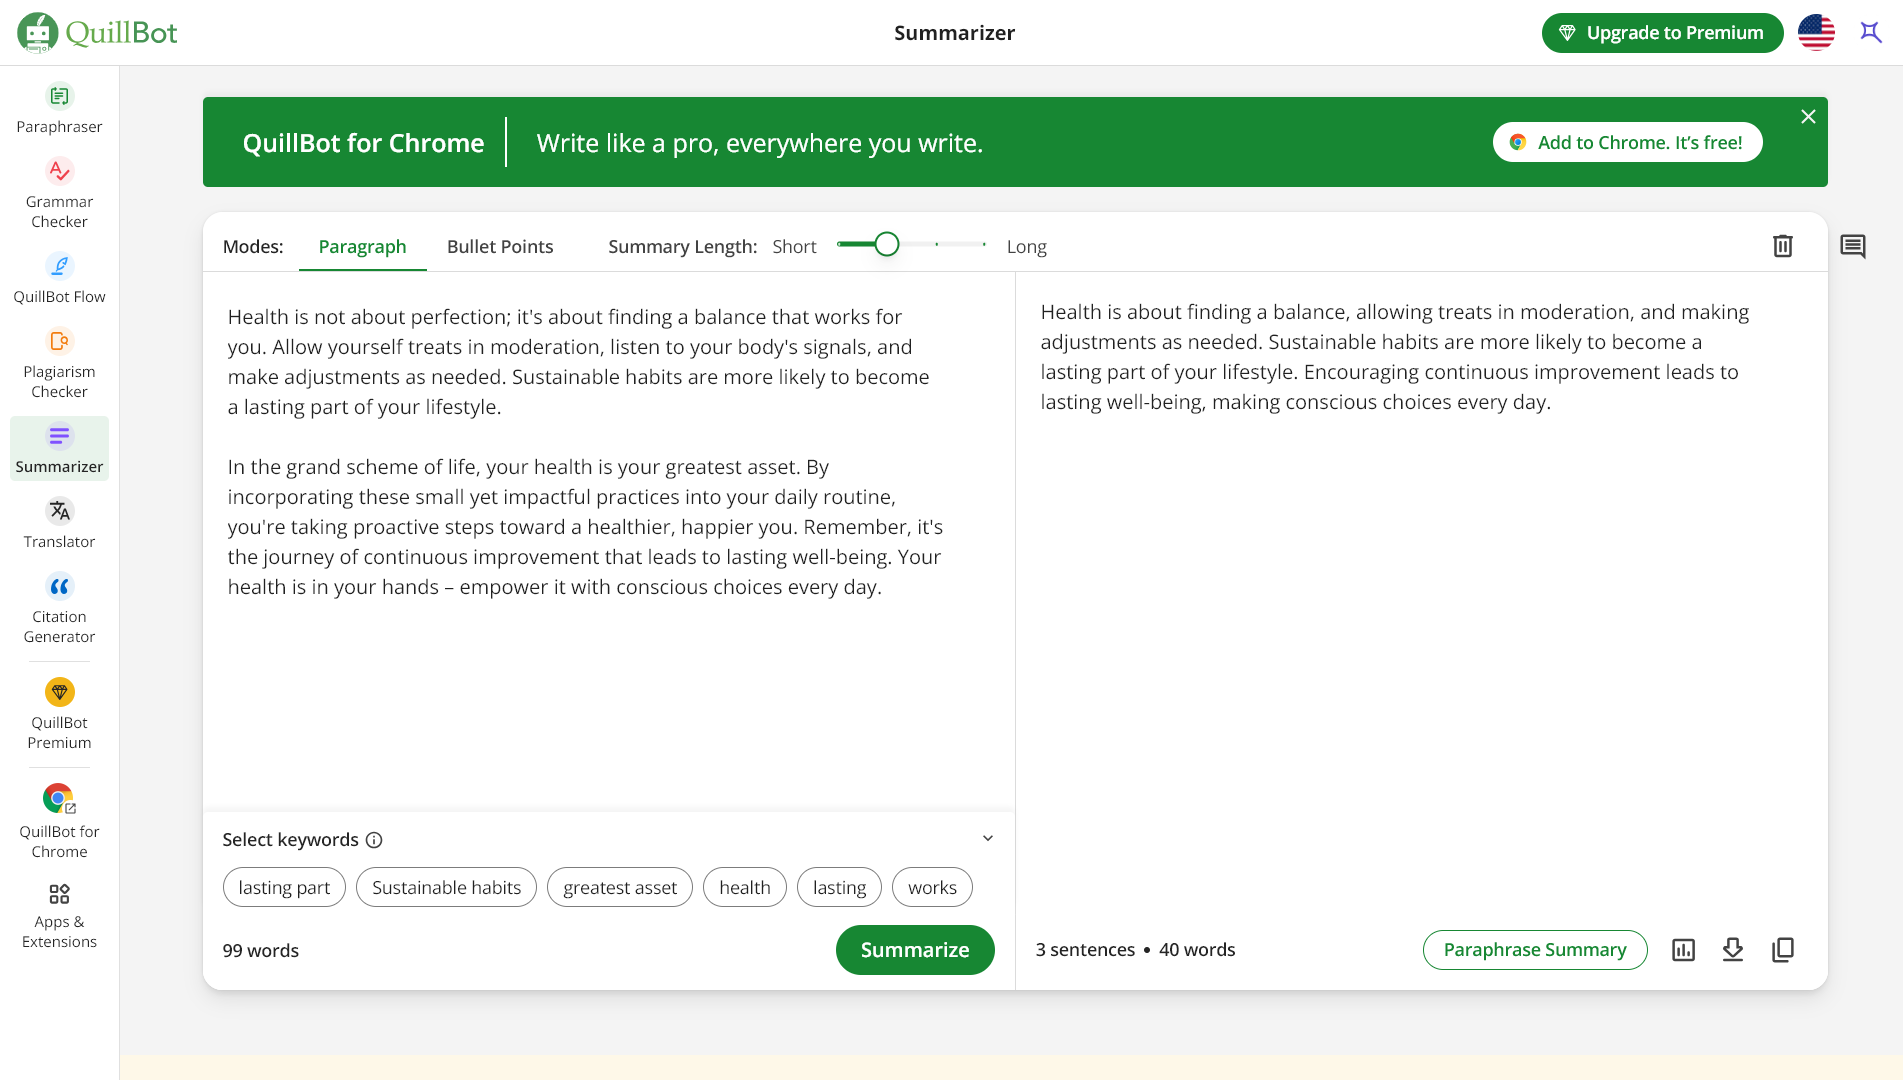Click the Summary Length slider handle

pyautogui.click(x=886, y=244)
